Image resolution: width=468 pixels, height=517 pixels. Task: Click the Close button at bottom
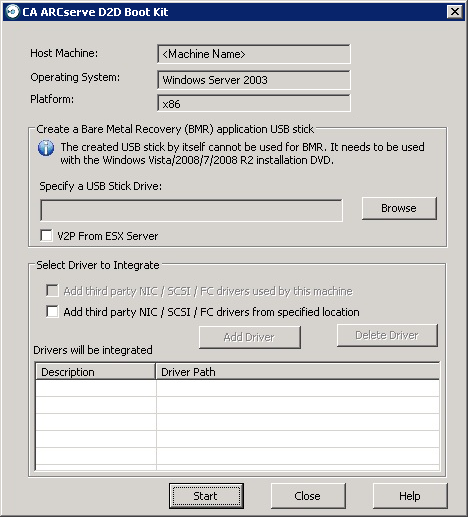coord(308,496)
